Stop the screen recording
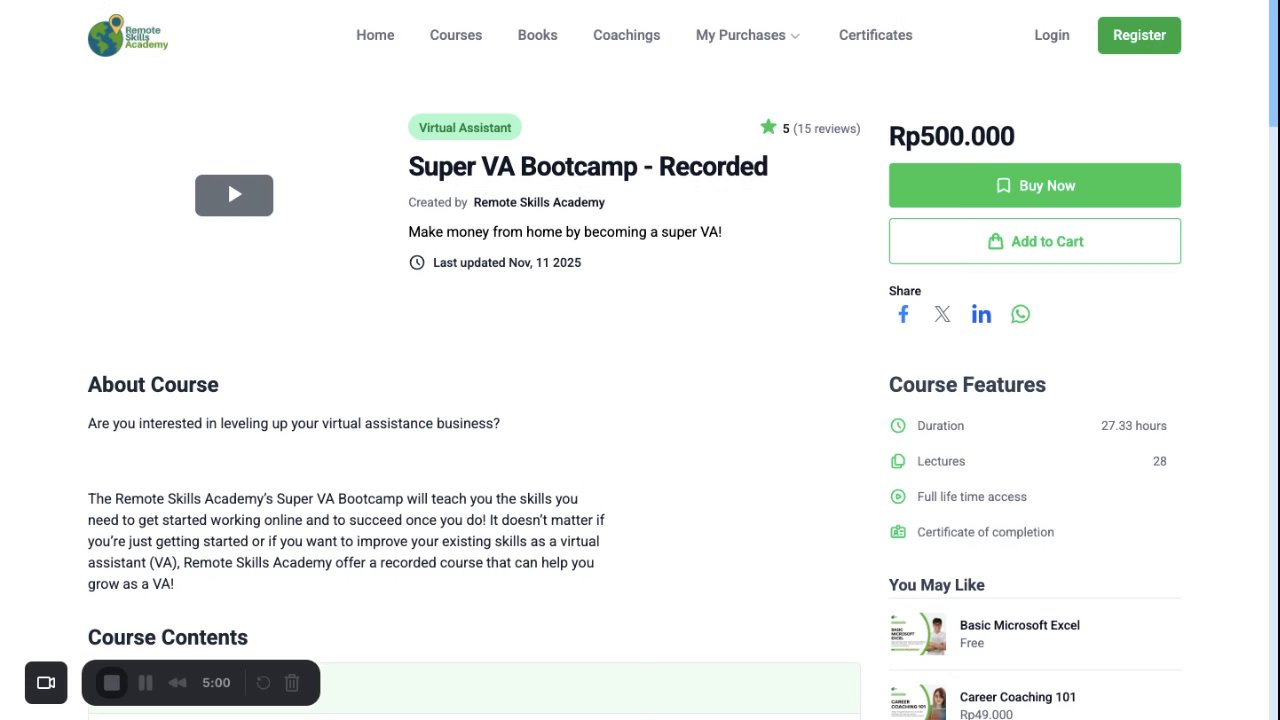The height and width of the screenshot is (720, 1280). pos(112,683)
